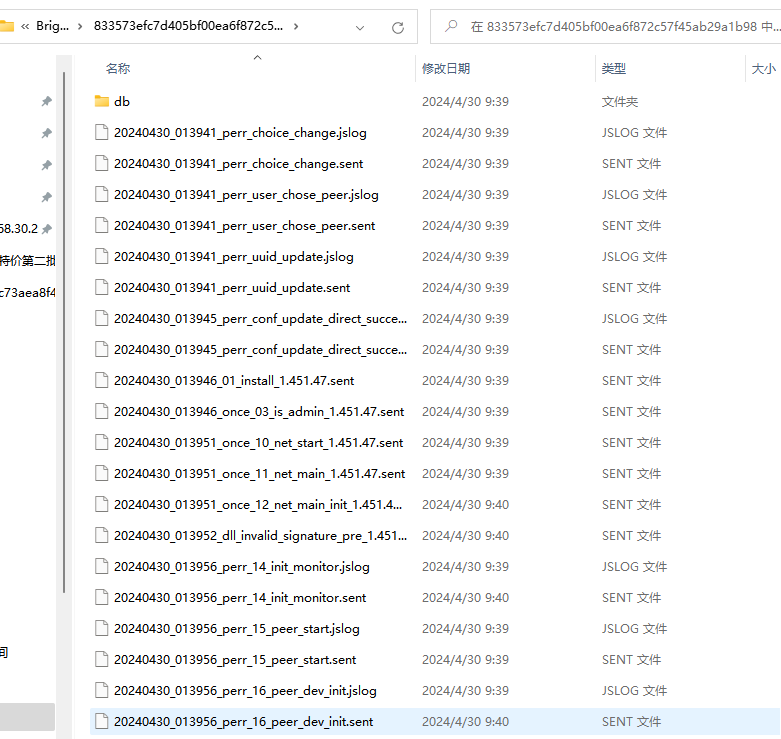Click file icon of perr_choice_change.jslog
The height and width of the screenshot is (739, 781).
click(102, 132)
